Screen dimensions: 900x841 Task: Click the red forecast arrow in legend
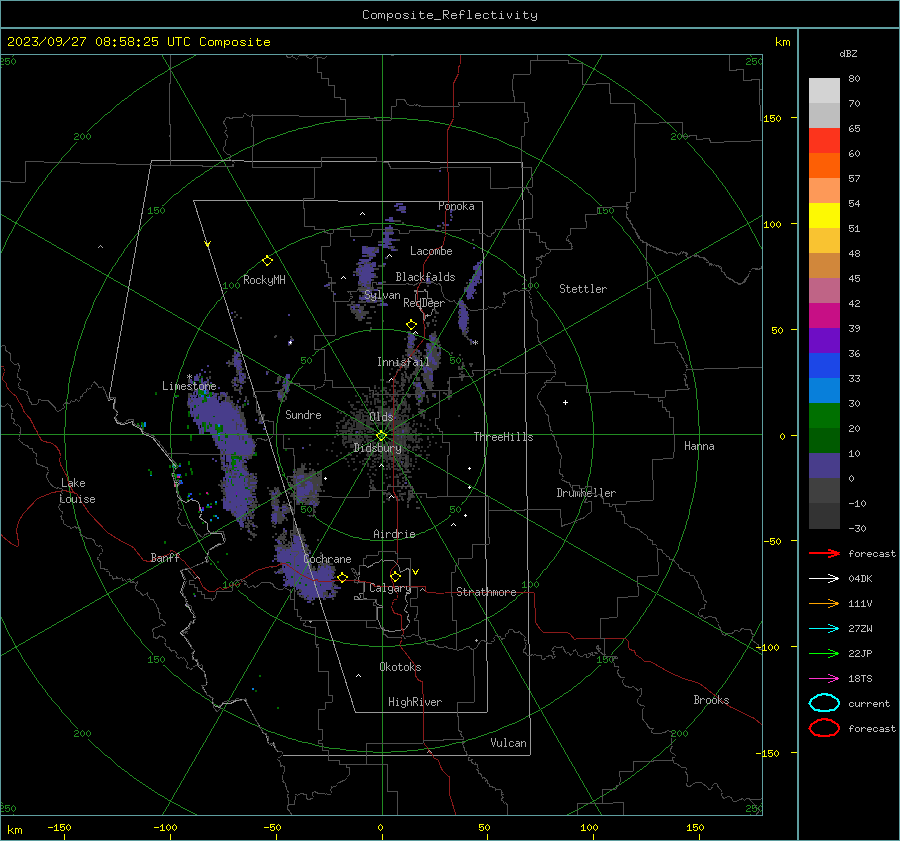(x=824, y=553)
